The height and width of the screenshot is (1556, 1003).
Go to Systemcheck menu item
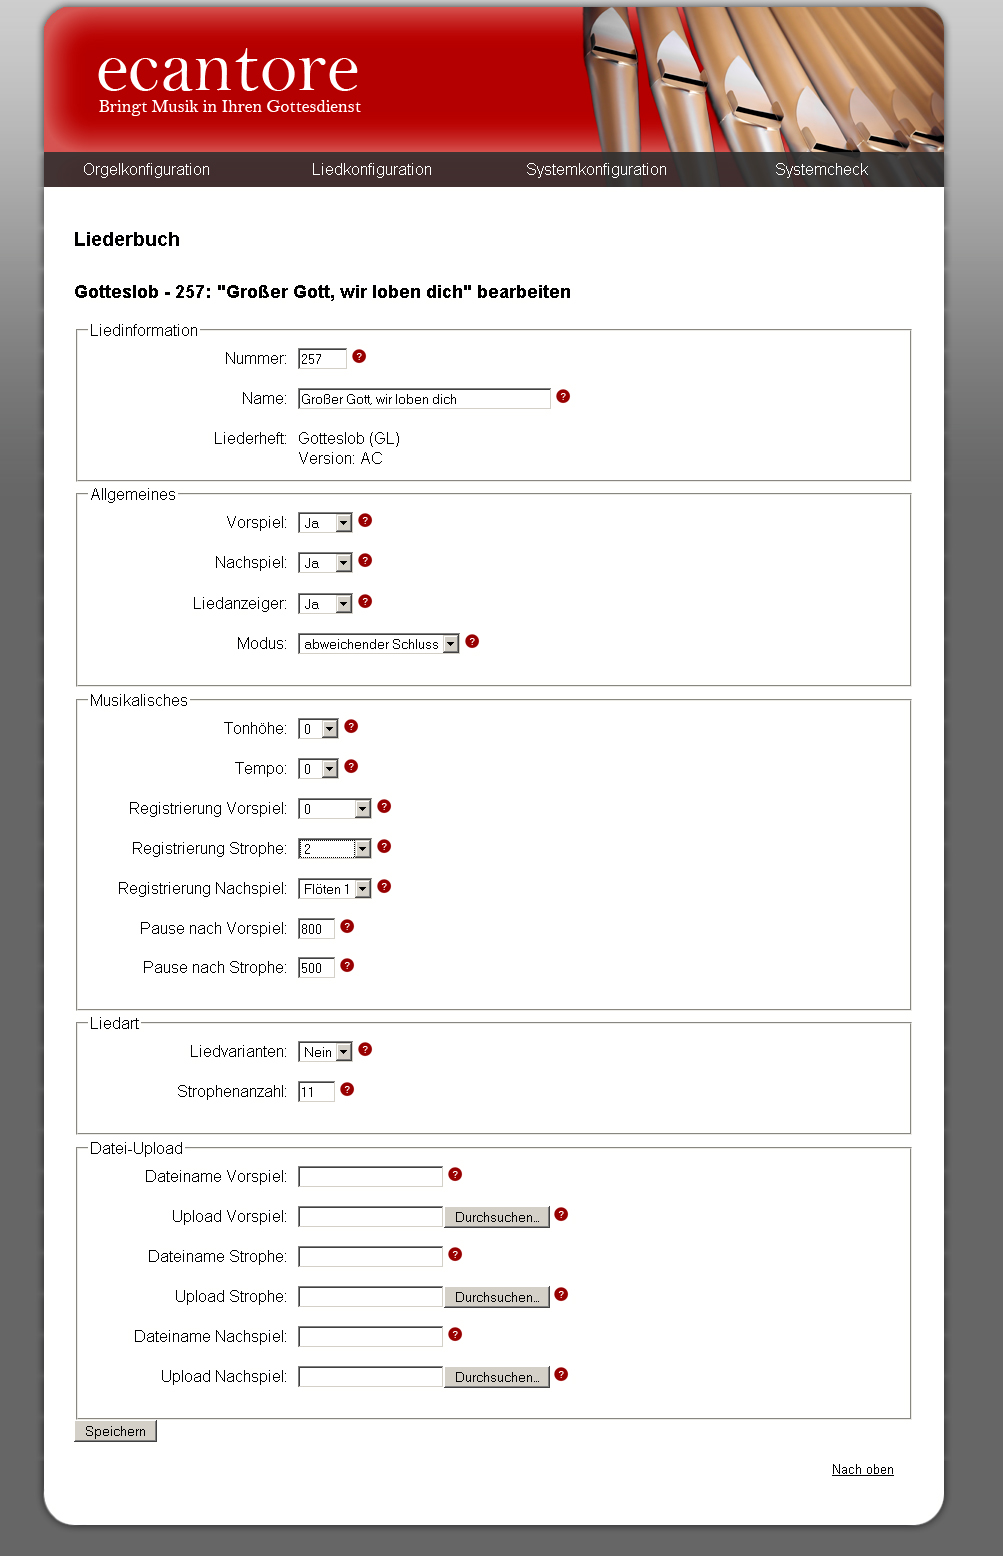pos(821,170)
